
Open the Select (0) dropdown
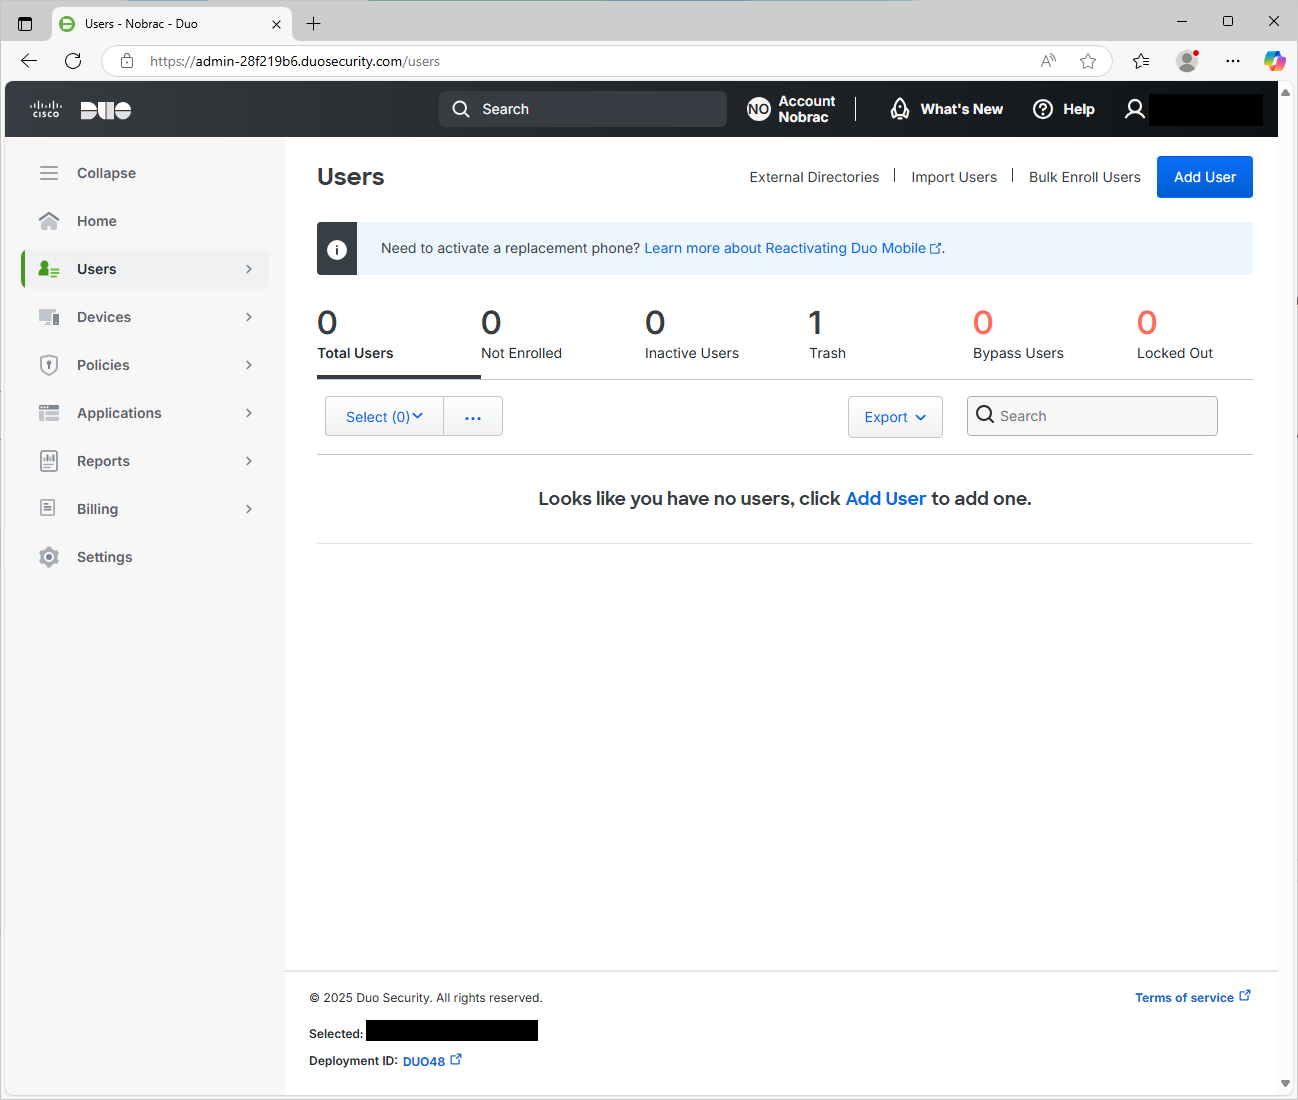point(384,417)
